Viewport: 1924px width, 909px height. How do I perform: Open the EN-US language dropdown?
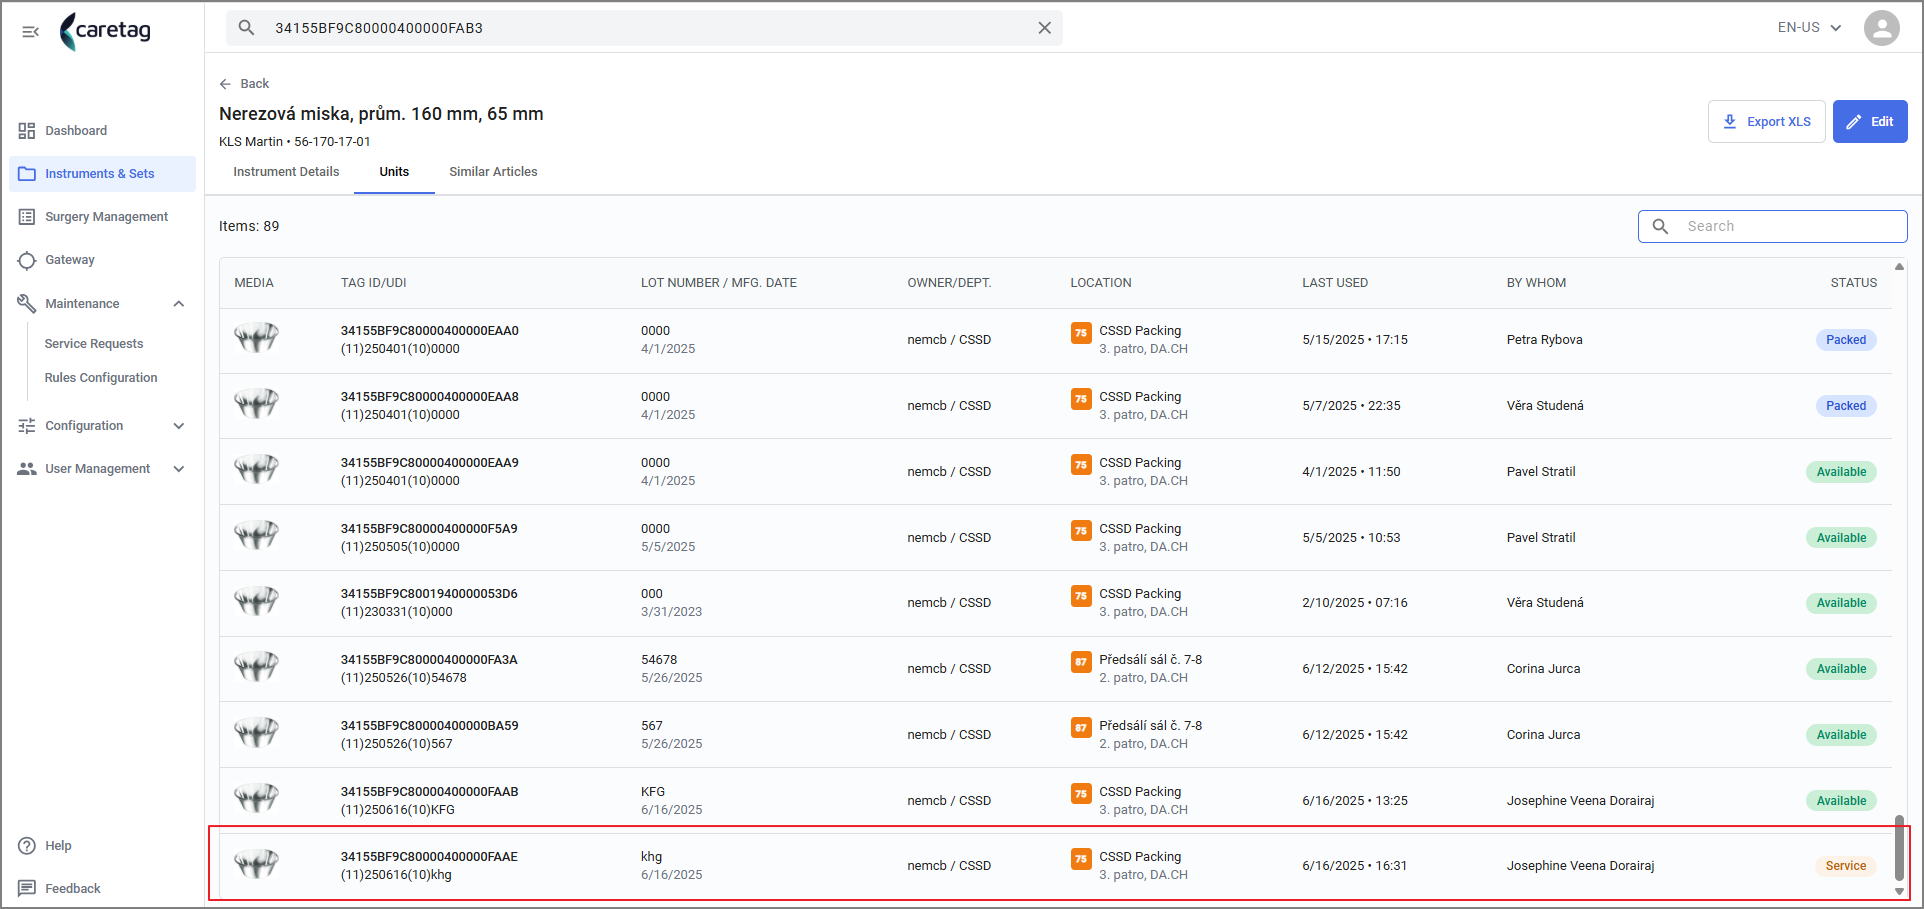[x=1809, y=28]
